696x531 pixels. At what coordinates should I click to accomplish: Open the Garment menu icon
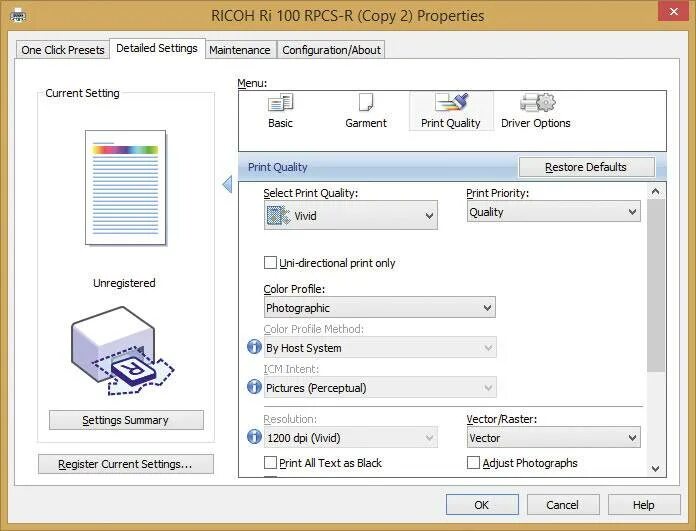366,111
